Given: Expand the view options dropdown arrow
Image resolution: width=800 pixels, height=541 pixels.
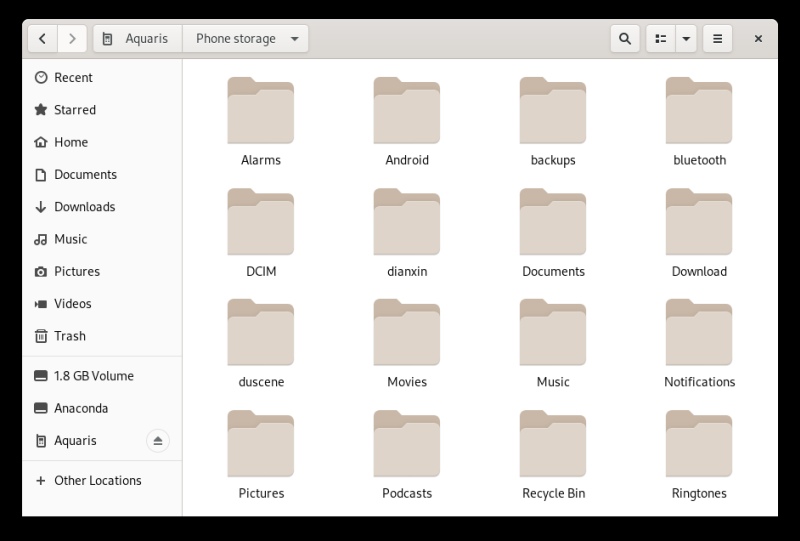Looking at the screenshot, I should (x=687, y=39).
